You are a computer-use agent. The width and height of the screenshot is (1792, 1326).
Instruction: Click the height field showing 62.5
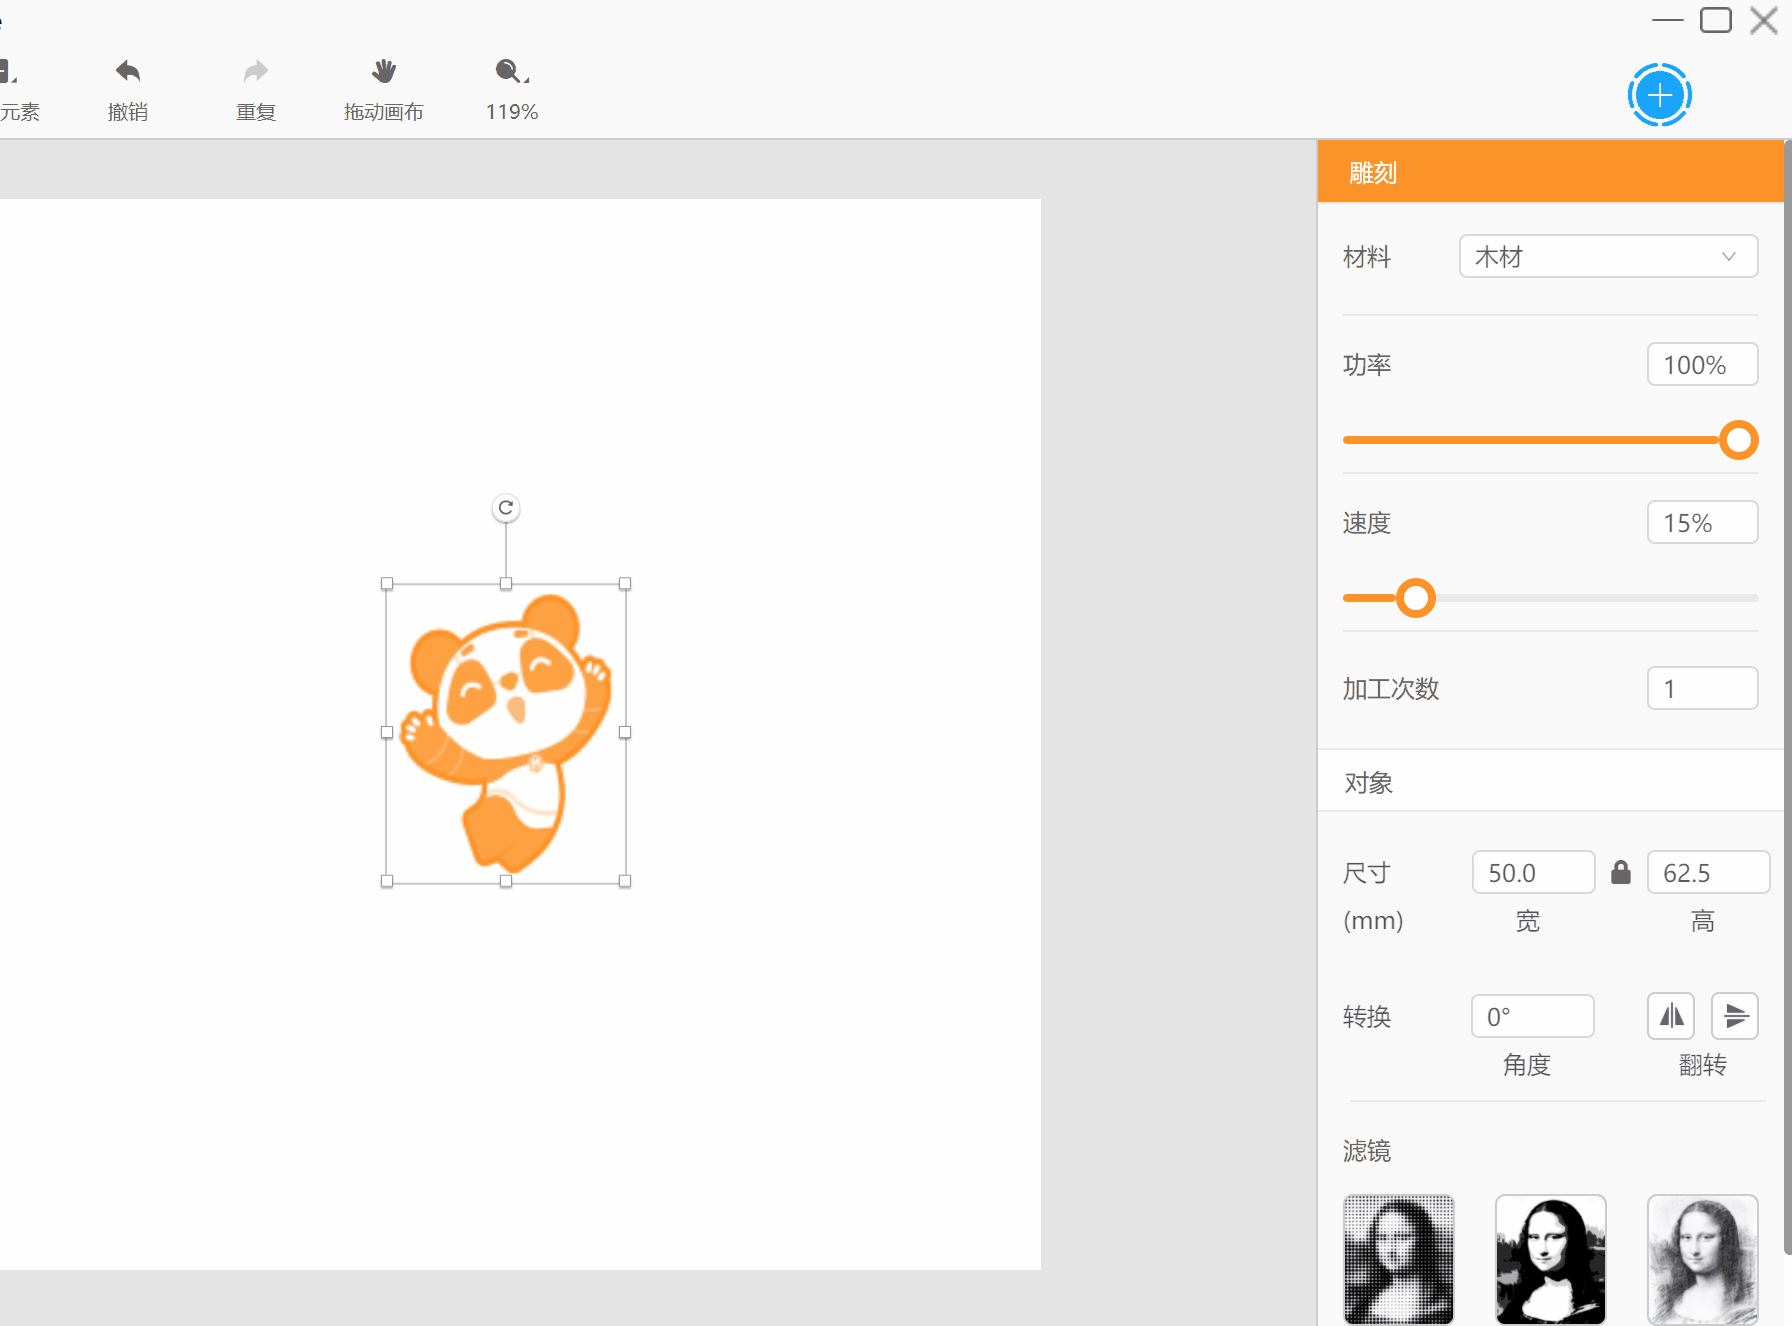1708,873
